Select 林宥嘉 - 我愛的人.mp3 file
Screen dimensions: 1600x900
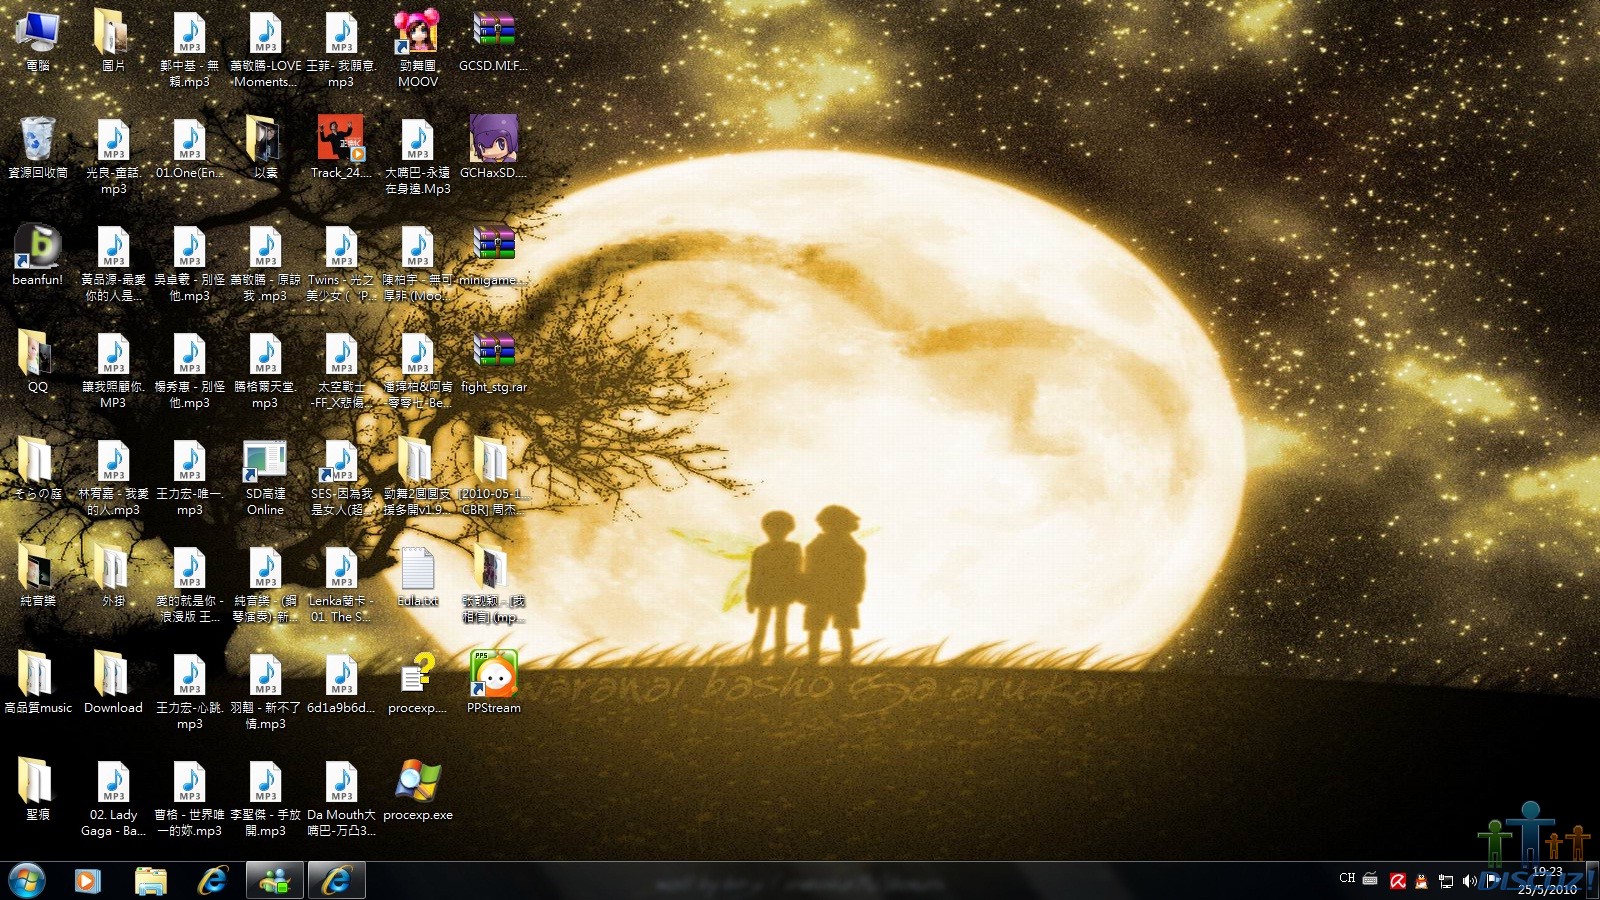click(114, 478)
